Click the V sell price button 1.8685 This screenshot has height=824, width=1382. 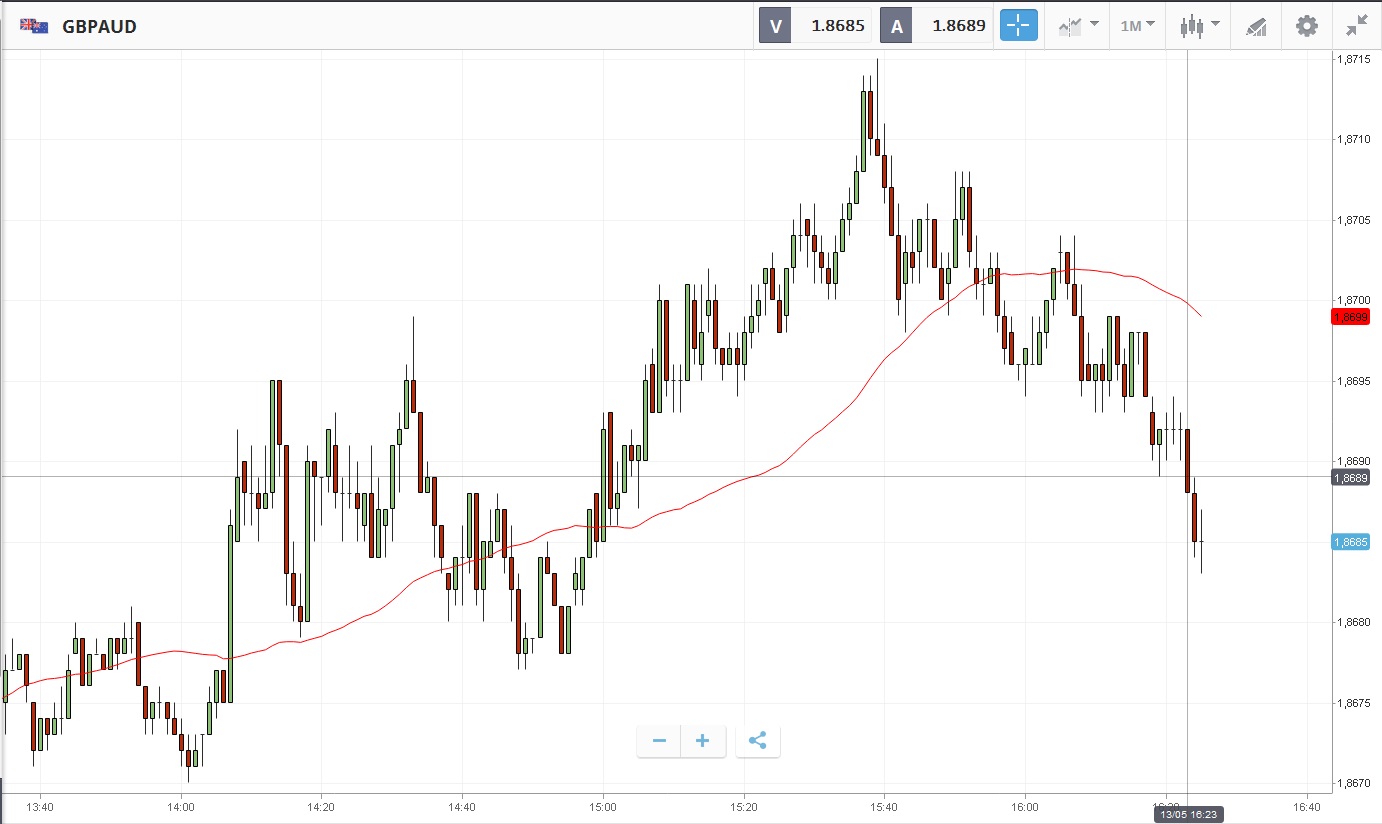pos(816,26)
